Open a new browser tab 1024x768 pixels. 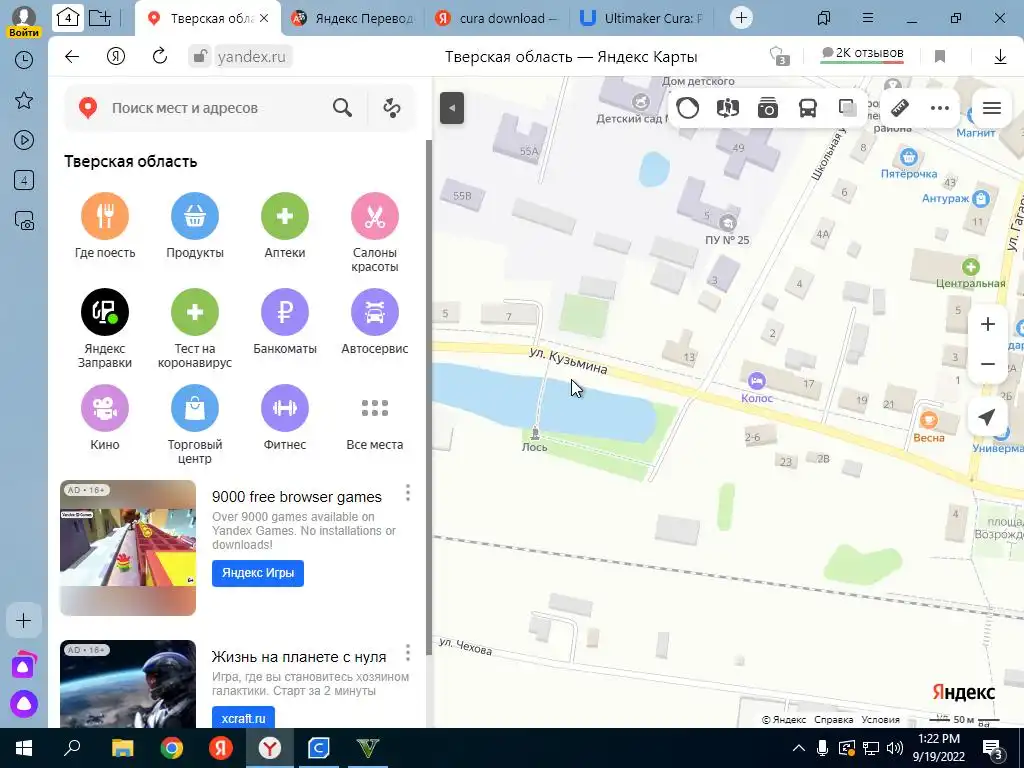741,18
